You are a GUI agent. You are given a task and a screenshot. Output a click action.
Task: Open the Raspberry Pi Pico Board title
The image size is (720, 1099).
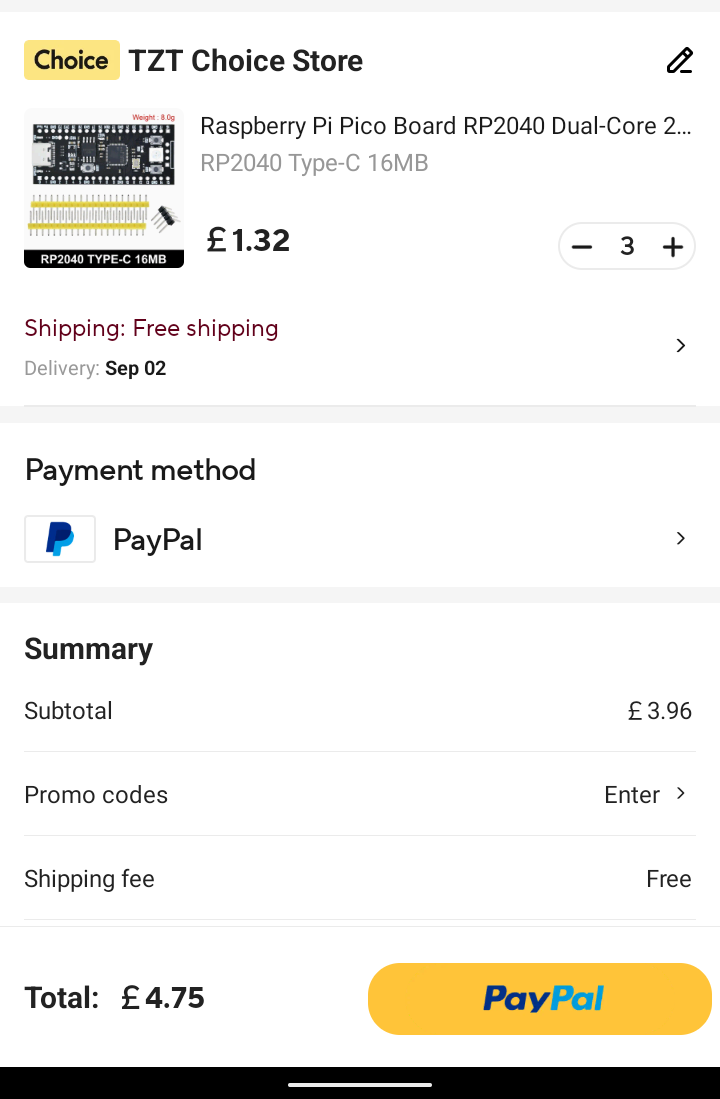pyautogui.click(x=445, y=127)
